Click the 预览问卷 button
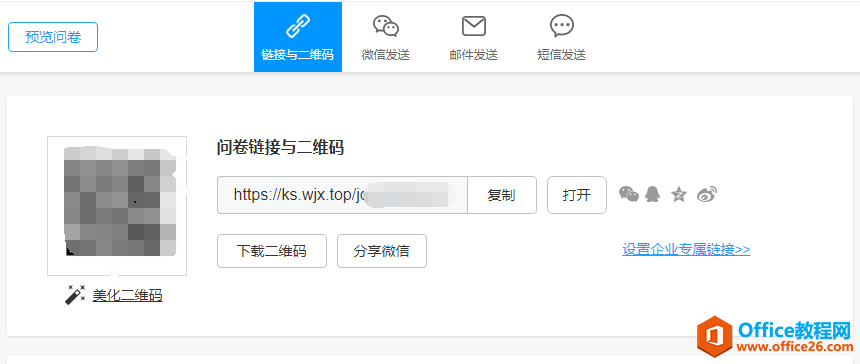 tap(53, 37)
